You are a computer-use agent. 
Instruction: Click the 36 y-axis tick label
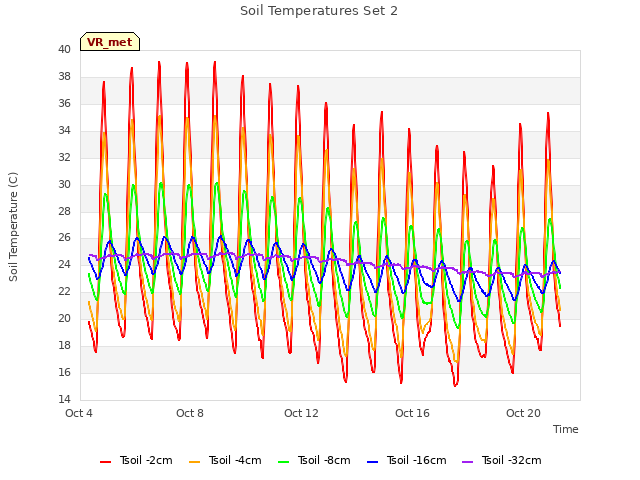[x=64, y=103]
